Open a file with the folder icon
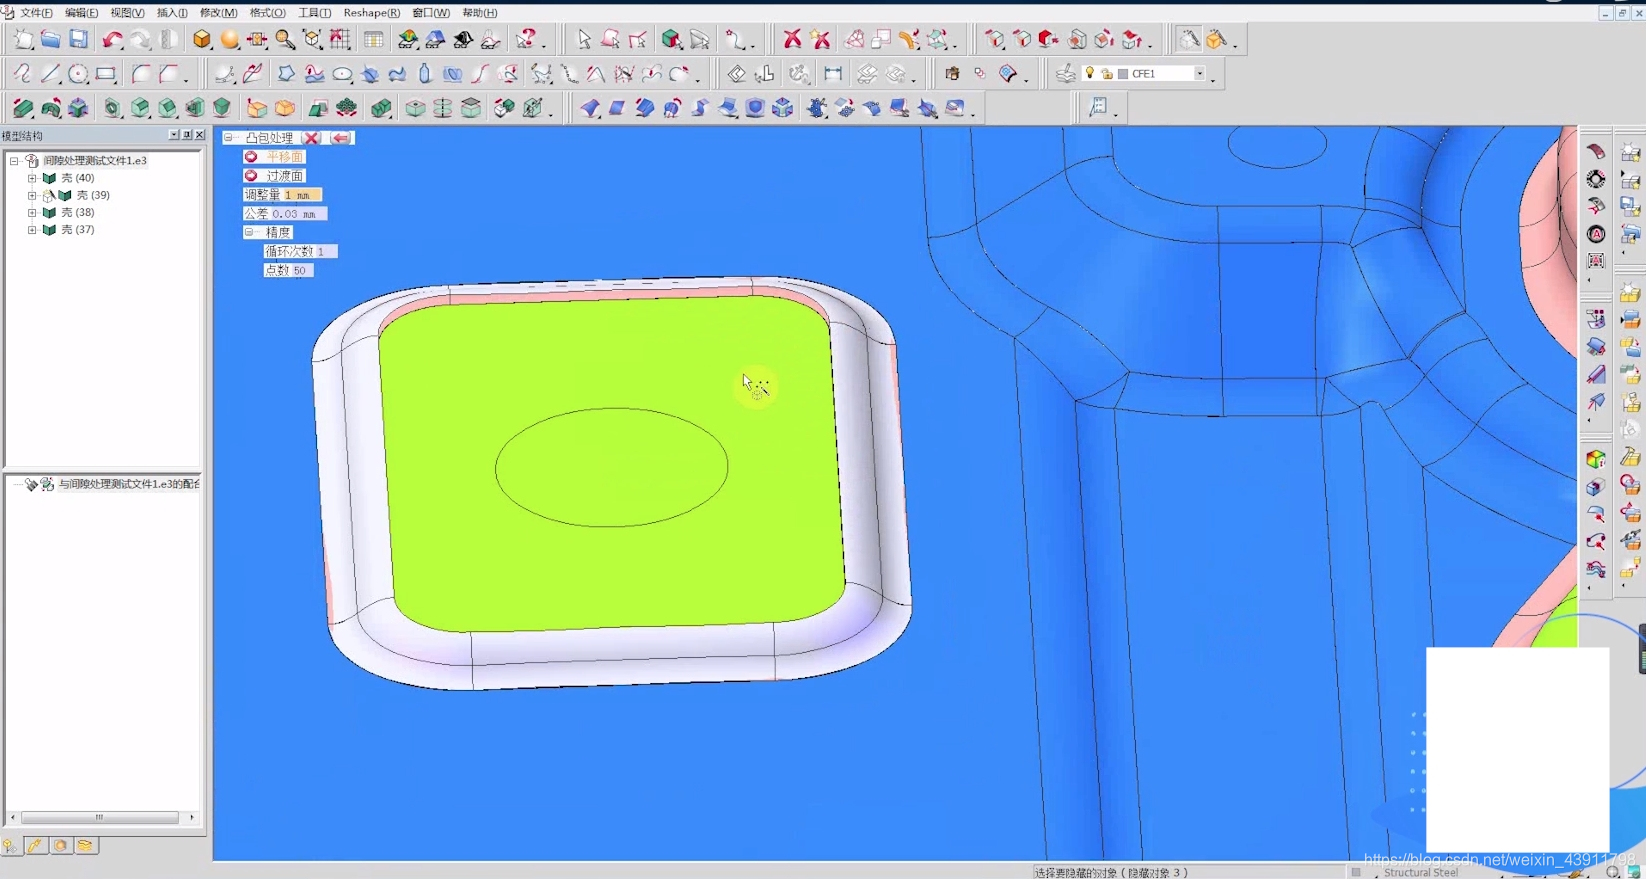1646x879 pixels. [50, 40]
